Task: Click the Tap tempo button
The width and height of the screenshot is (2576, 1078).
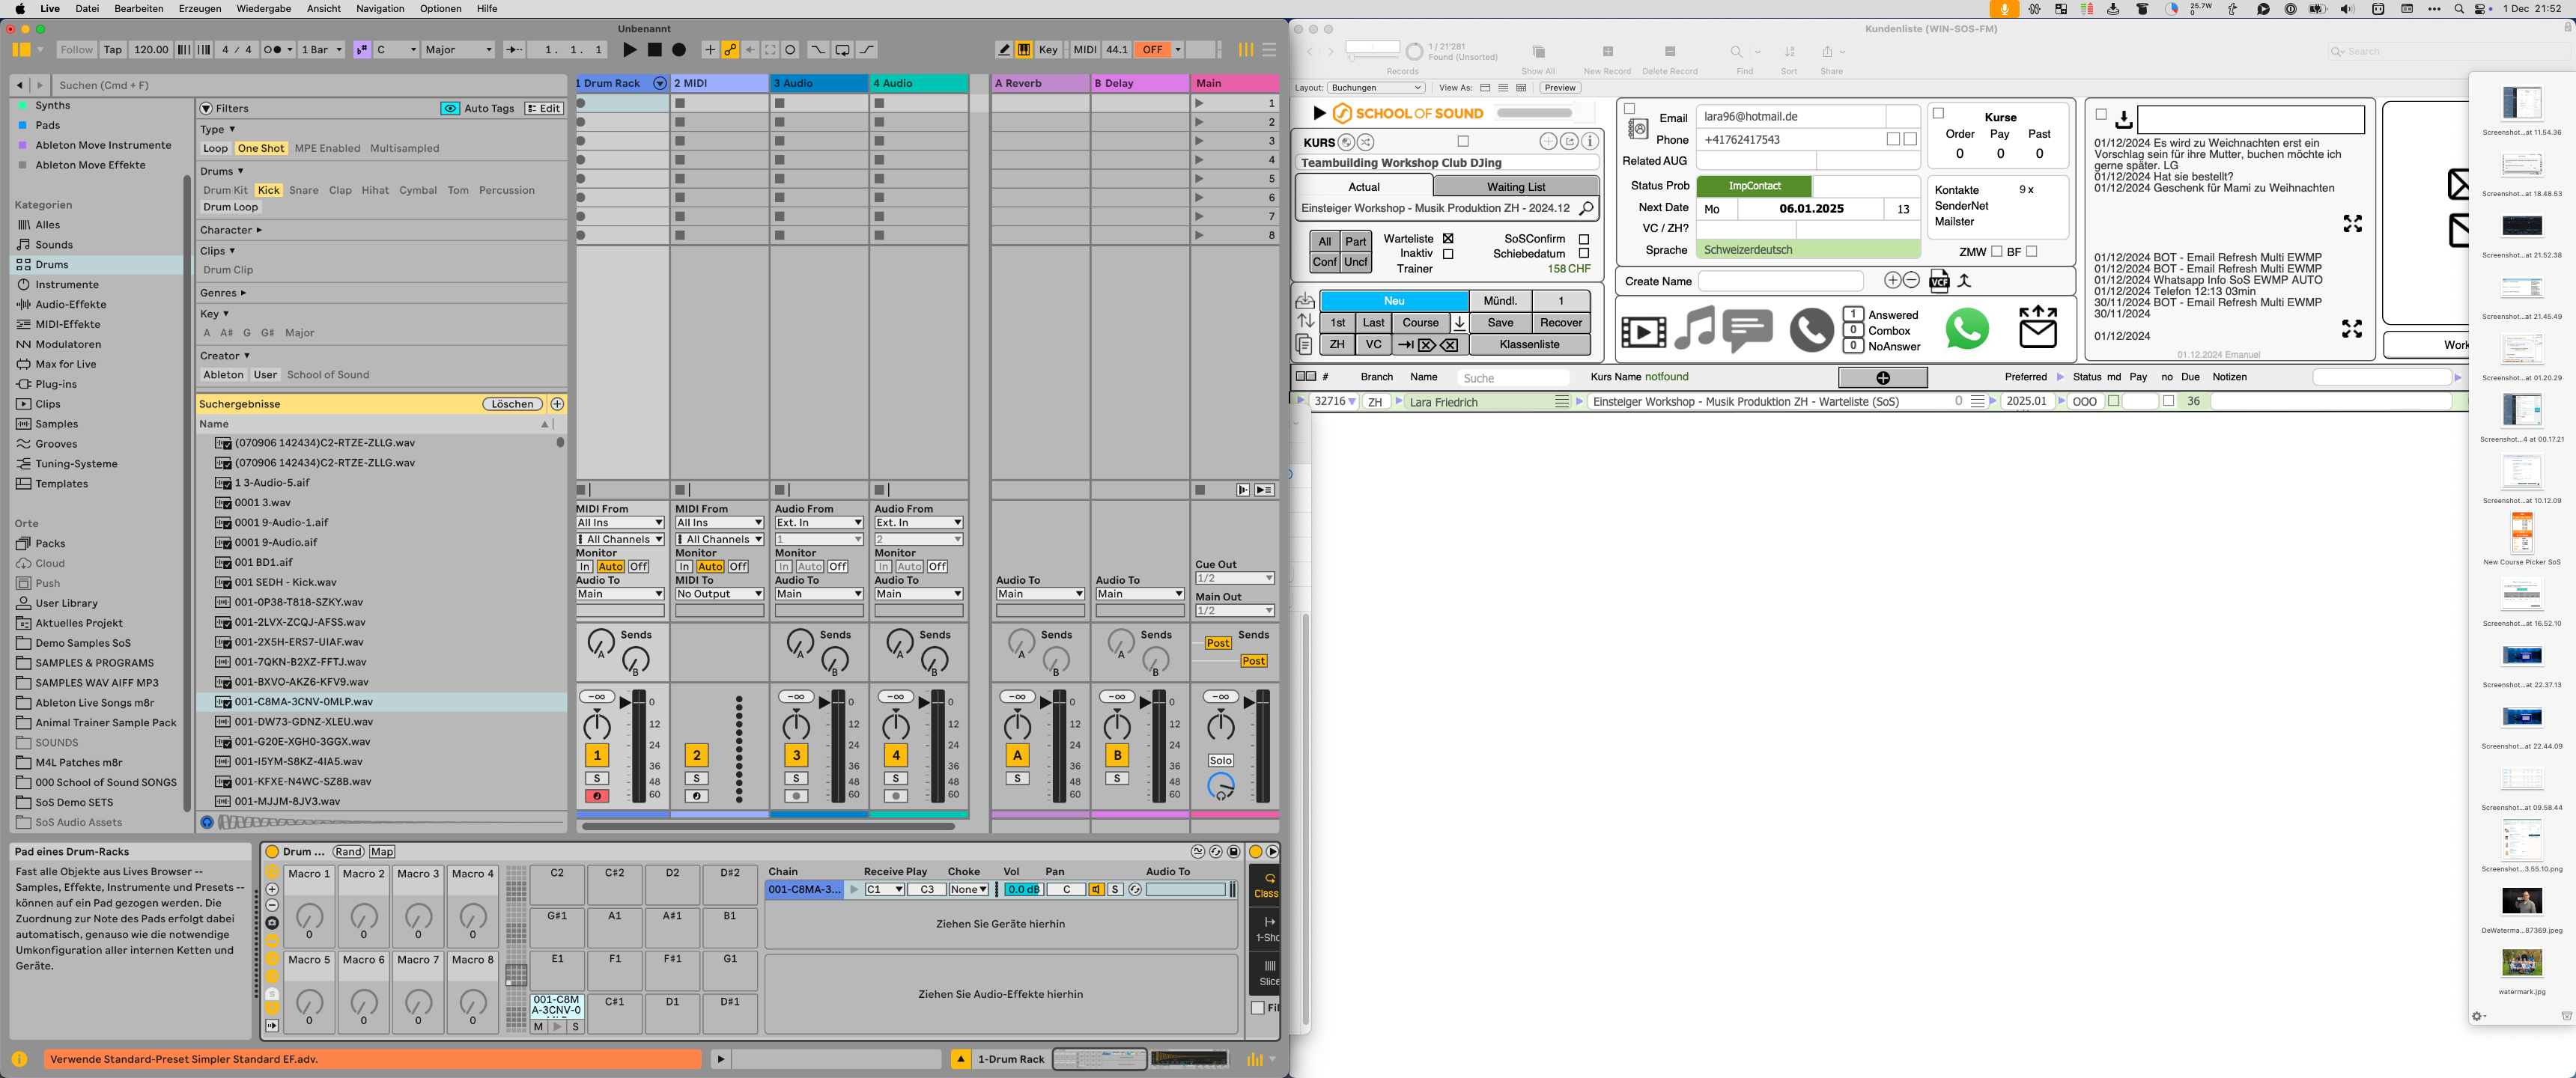Action: 113,49
